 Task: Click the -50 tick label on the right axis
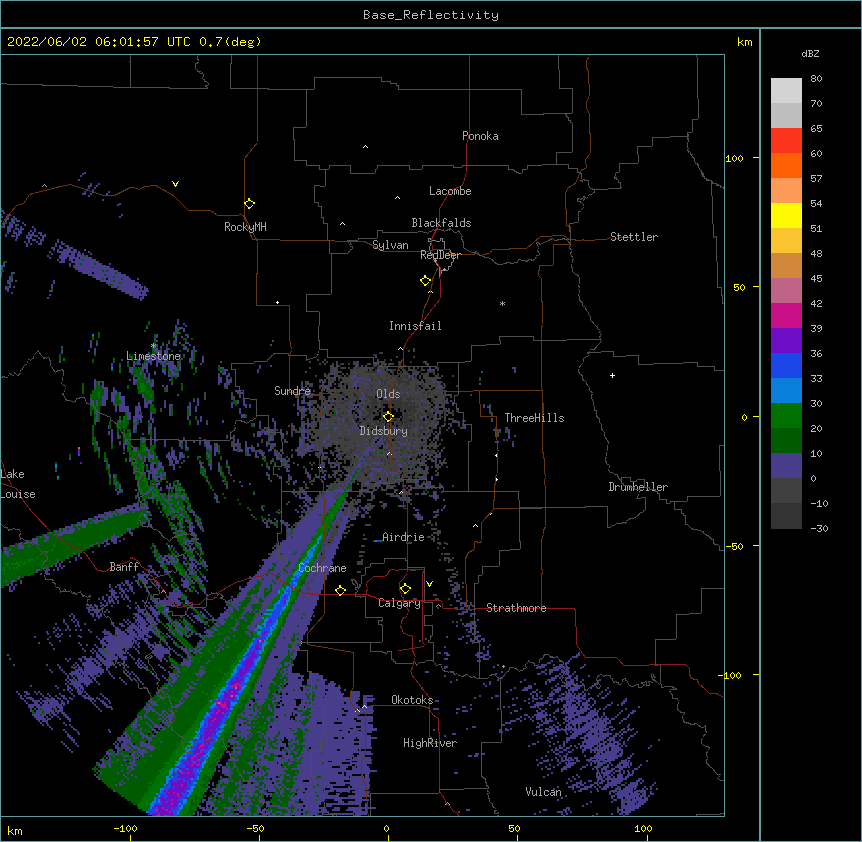click(734, 546)
